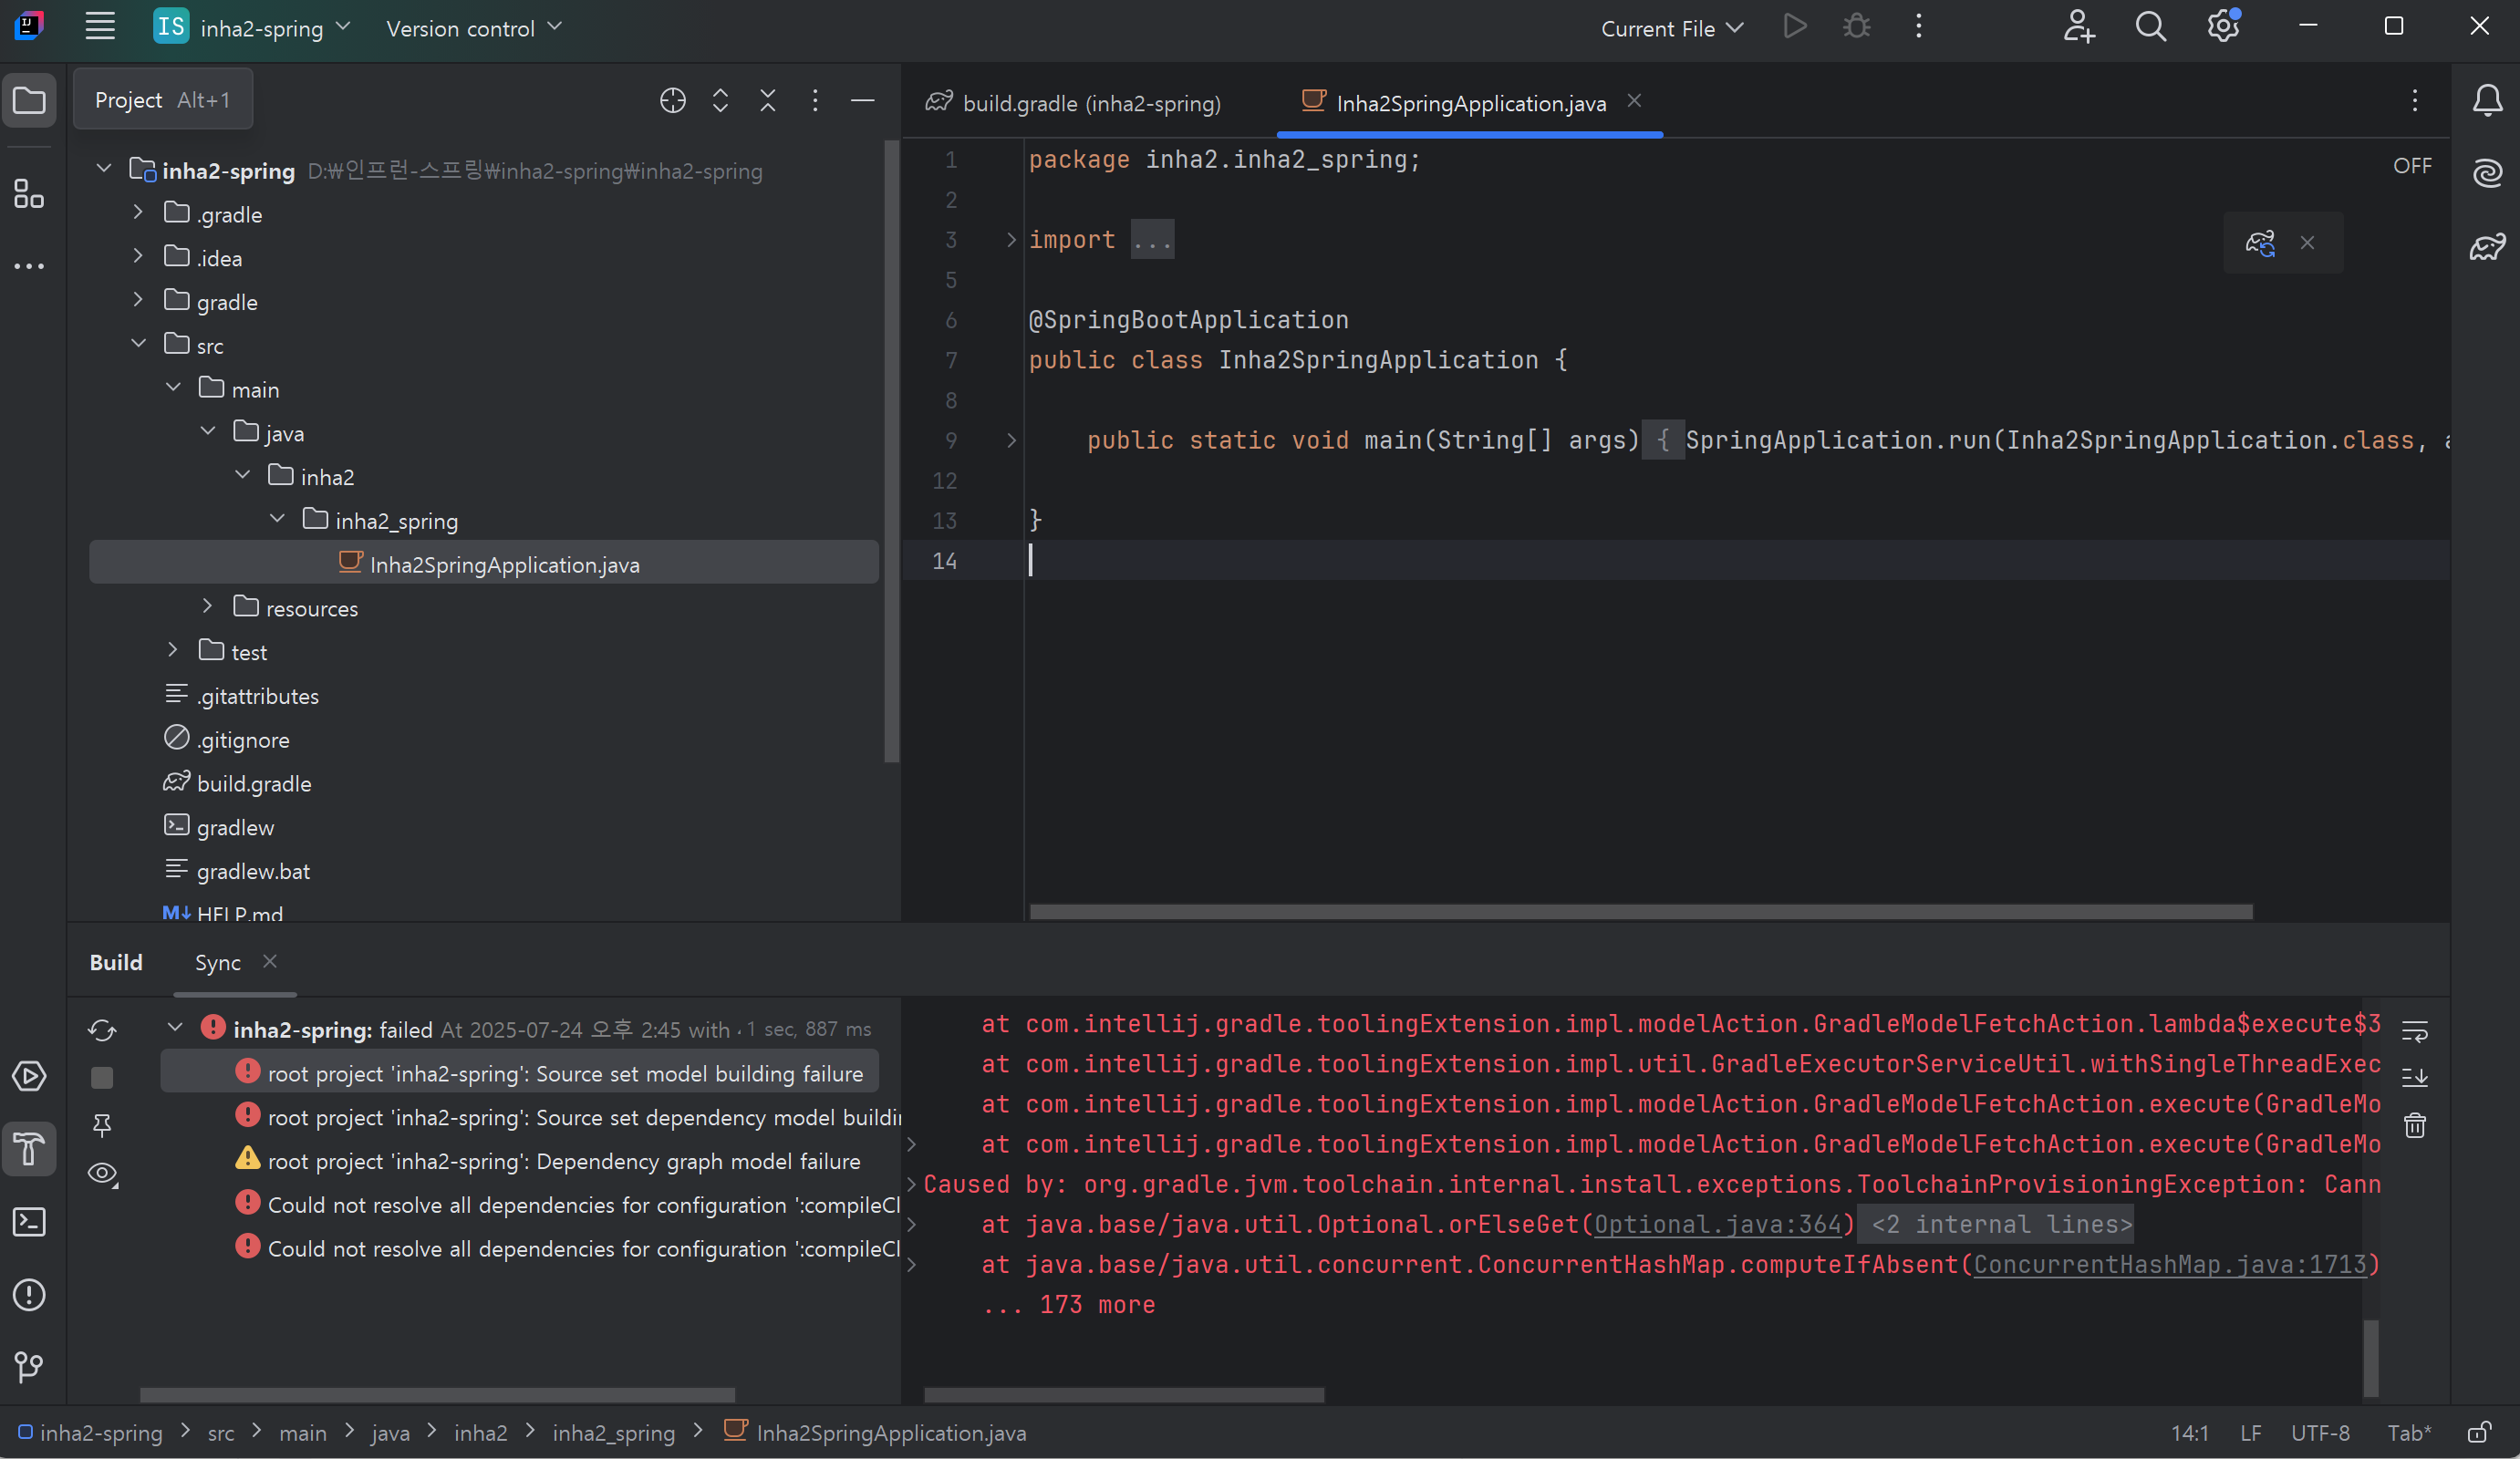This screenshot has width=2520, height=1459.
Task: Open IDE and project settings gear
Action: pyautogui.click(x=2223, y=27)
